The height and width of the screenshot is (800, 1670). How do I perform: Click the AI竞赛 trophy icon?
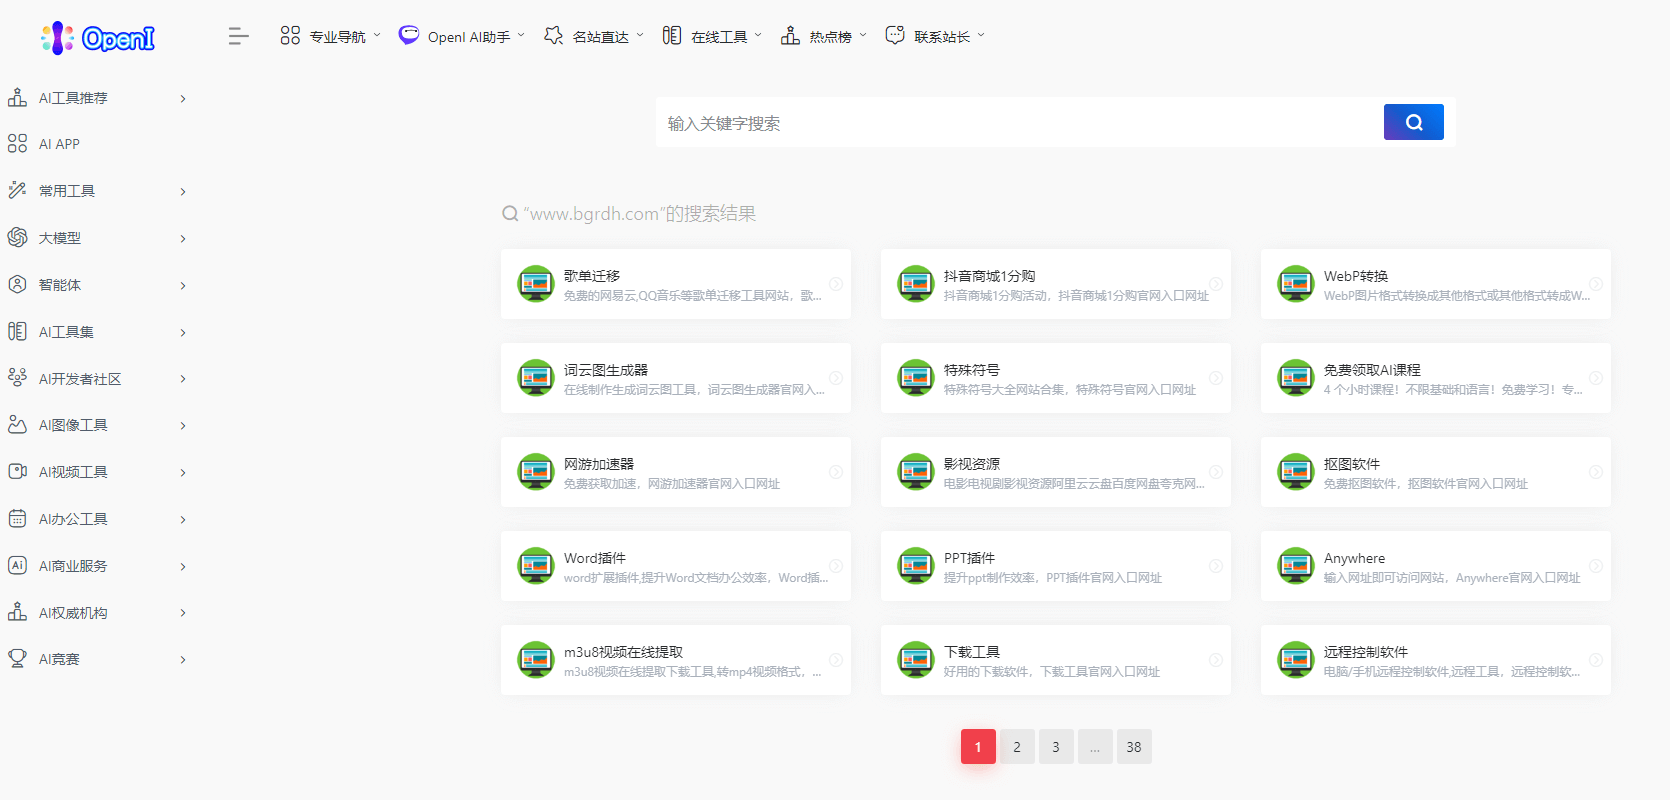coord(17,659)
